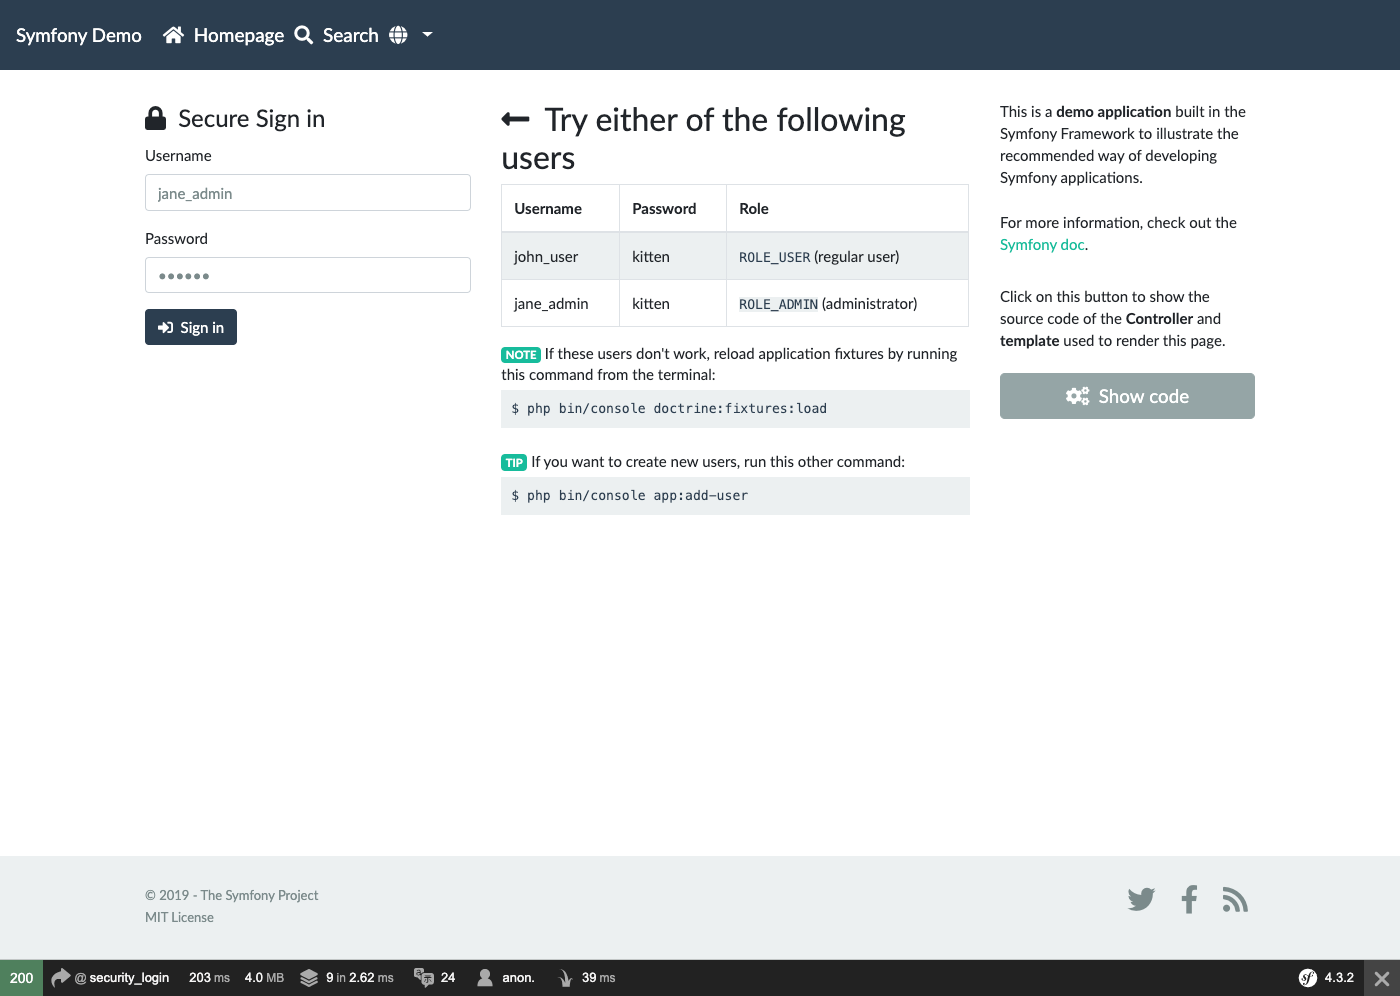Click the globe language icon
Image resolution: width=1400 pixels, height=996 pixels.
(398, 35)
